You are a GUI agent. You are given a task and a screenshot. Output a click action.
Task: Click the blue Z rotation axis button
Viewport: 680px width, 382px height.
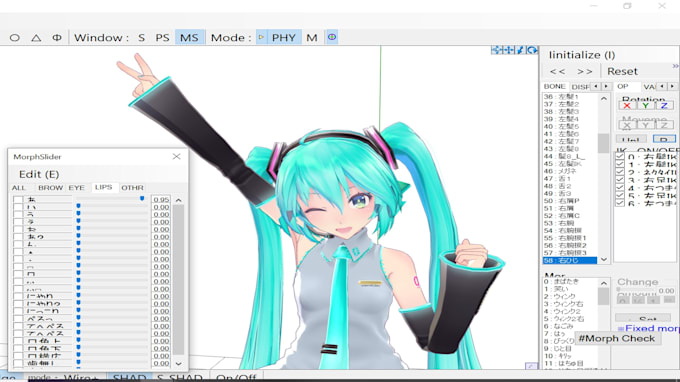664,105
